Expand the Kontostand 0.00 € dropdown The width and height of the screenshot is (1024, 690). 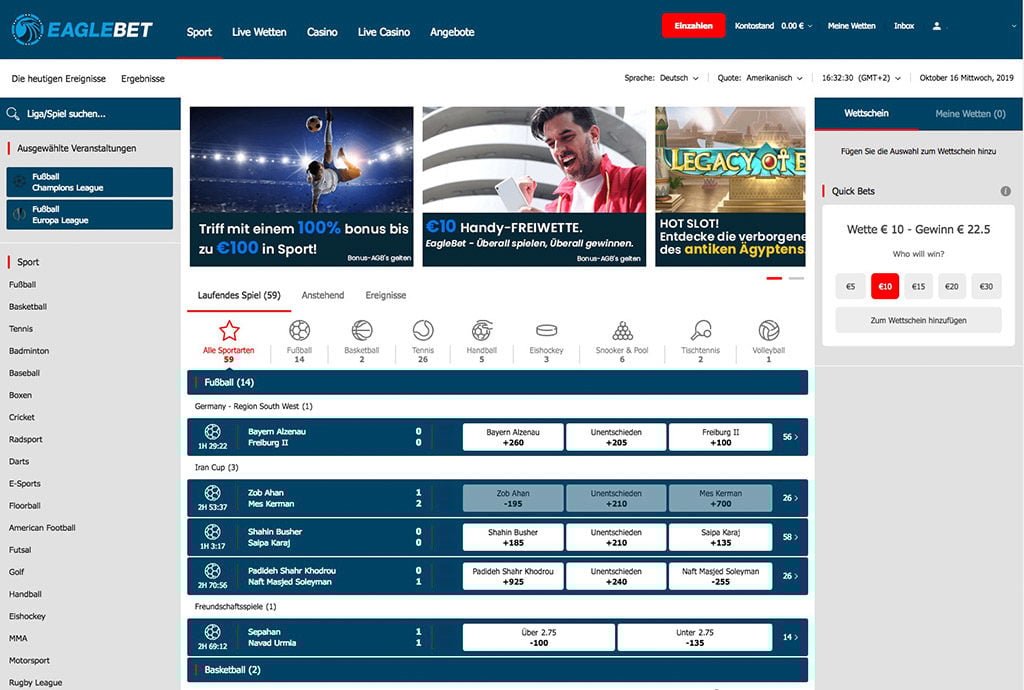[774, 26]
